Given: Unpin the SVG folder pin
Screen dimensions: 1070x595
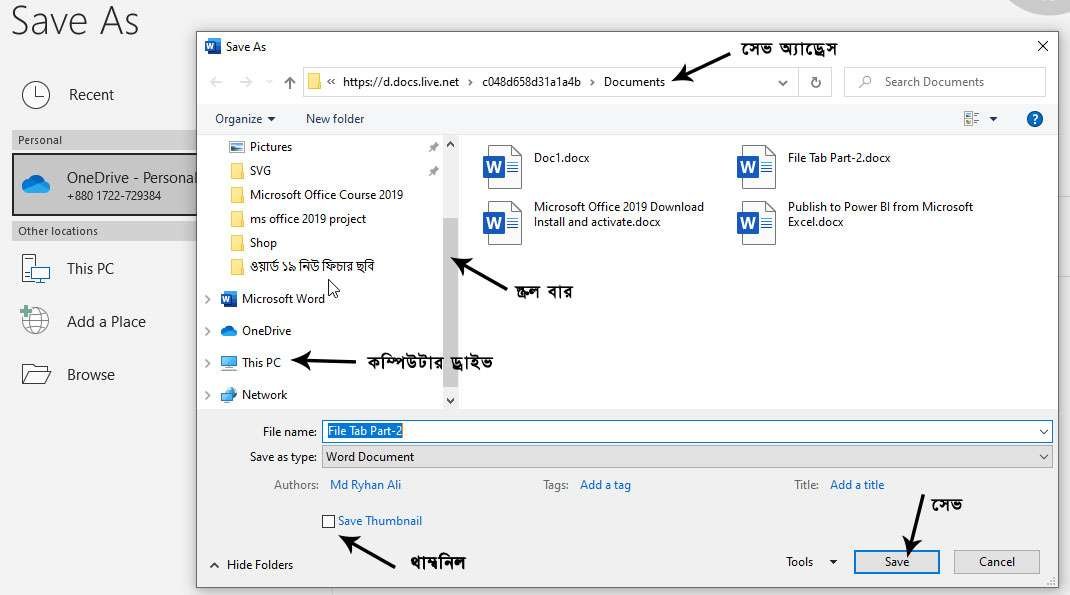Looking at the screenshot, I should 433,170.
